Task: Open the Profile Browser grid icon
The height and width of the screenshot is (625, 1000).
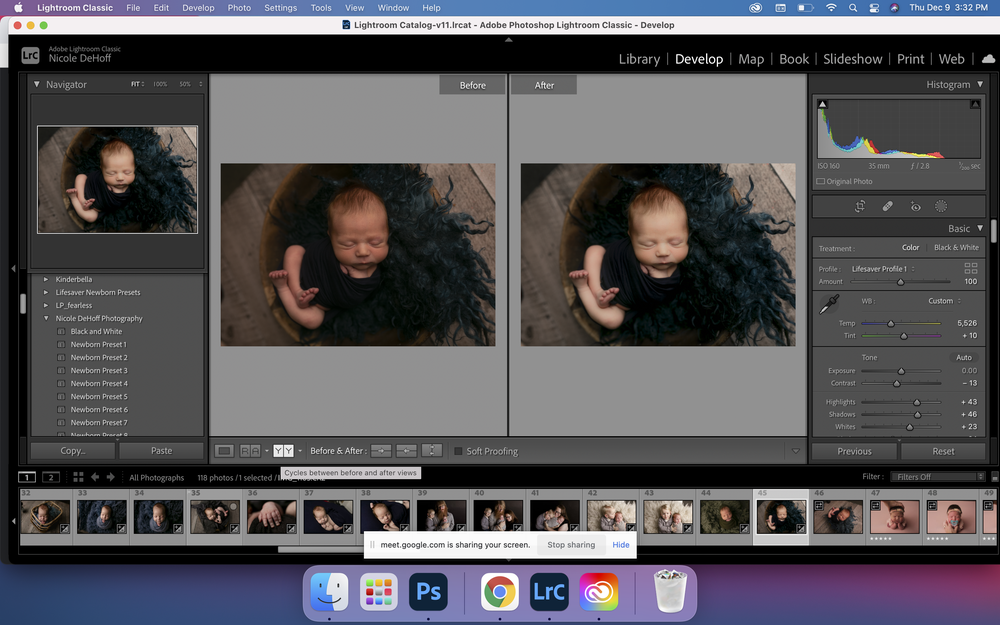Action: tap(971, 268)
